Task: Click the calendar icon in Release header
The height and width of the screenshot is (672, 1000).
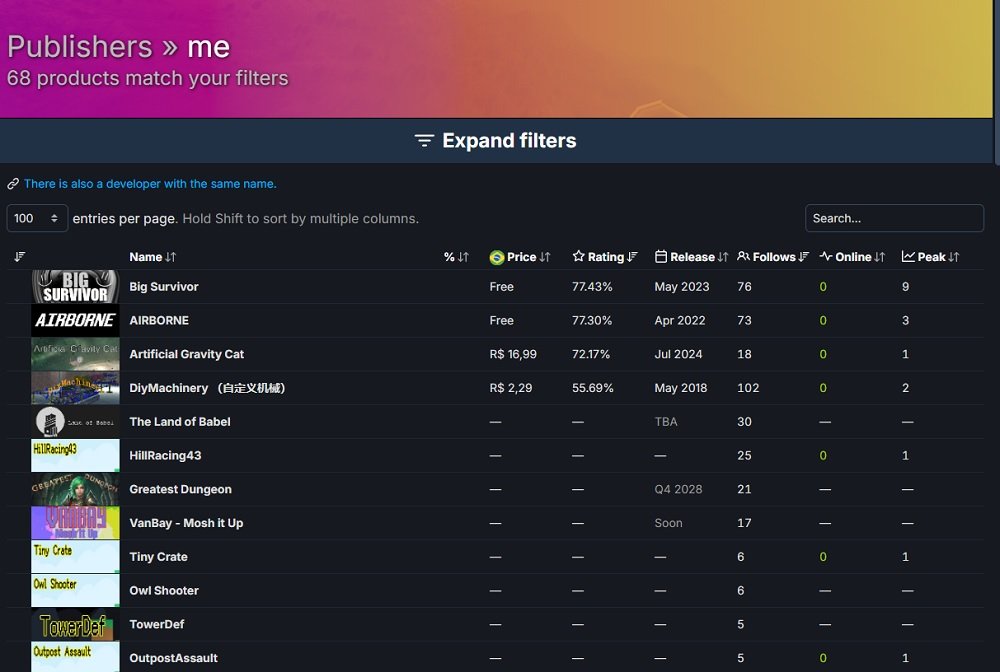Action: [x=660, y=257]
